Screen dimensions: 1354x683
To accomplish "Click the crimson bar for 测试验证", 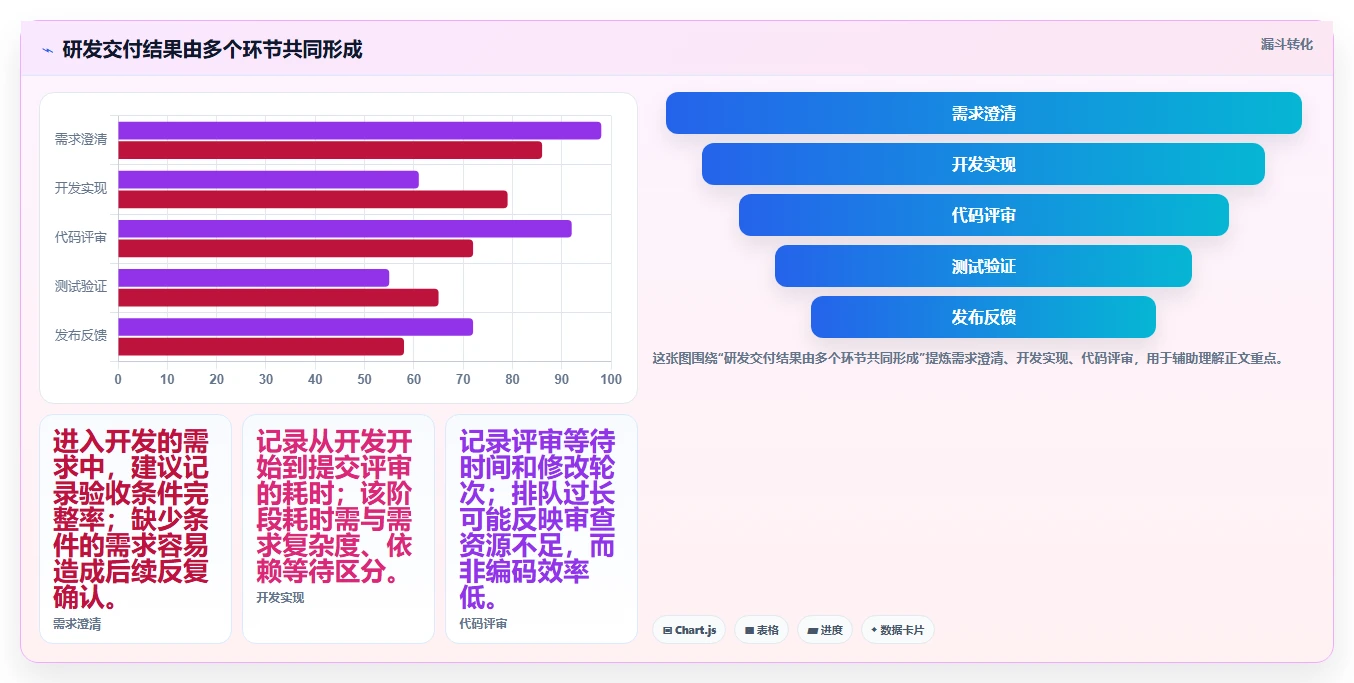I will pyautogui.click(x=278, y=297).
